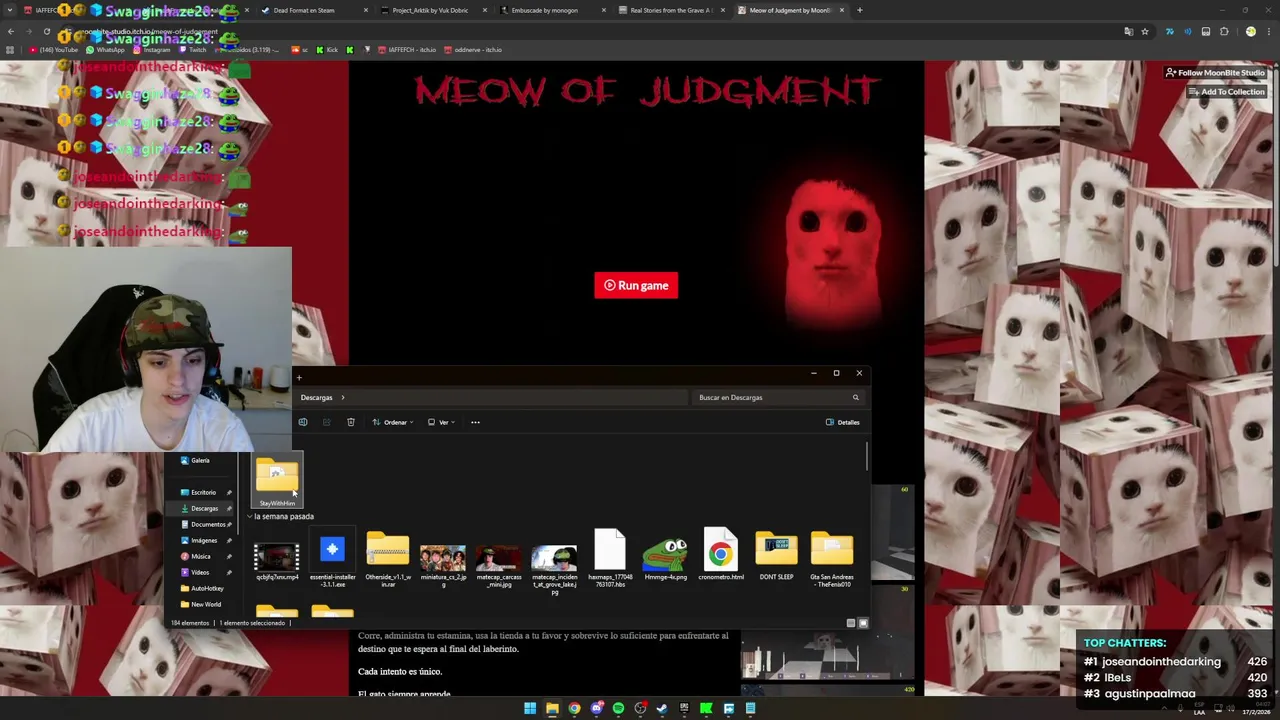Go to Música in Explorer sidebar
This screenshot has width=1280, height=720.
click(204, 556)
